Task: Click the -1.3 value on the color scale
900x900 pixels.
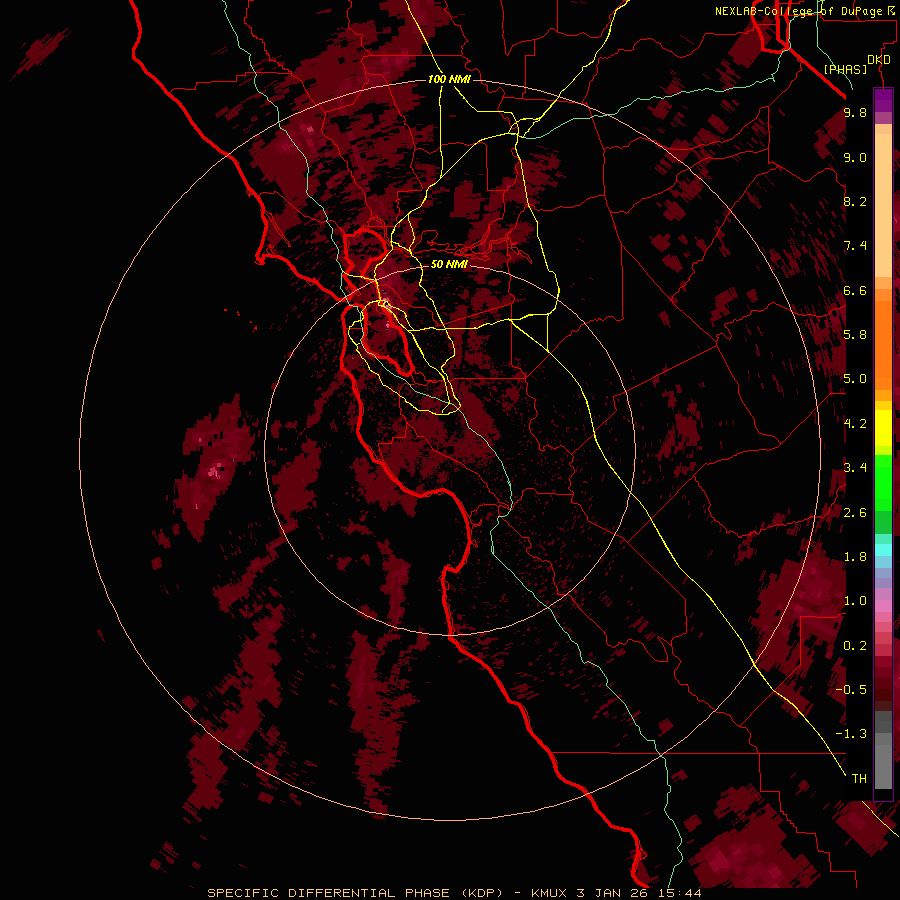Action: (x=851, y=734)
